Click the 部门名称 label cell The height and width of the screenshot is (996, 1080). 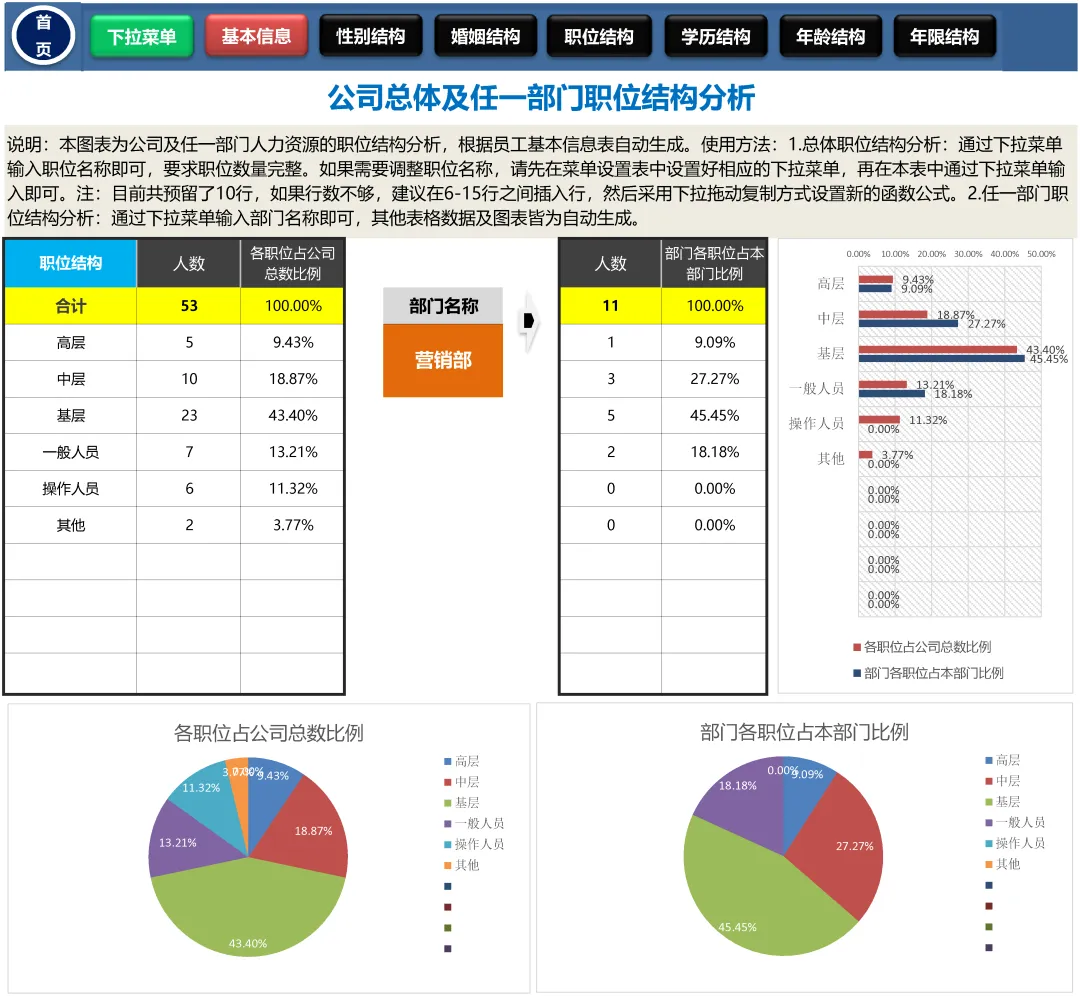click(x=443, y=306)
